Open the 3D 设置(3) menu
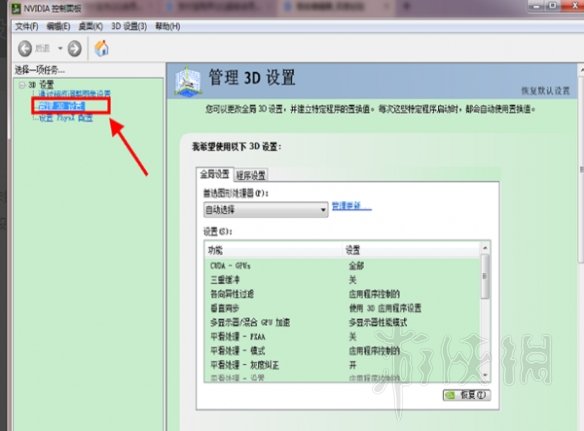Viewport: 584px width, 431px height. pyautogui.click(x=129, y=26)
